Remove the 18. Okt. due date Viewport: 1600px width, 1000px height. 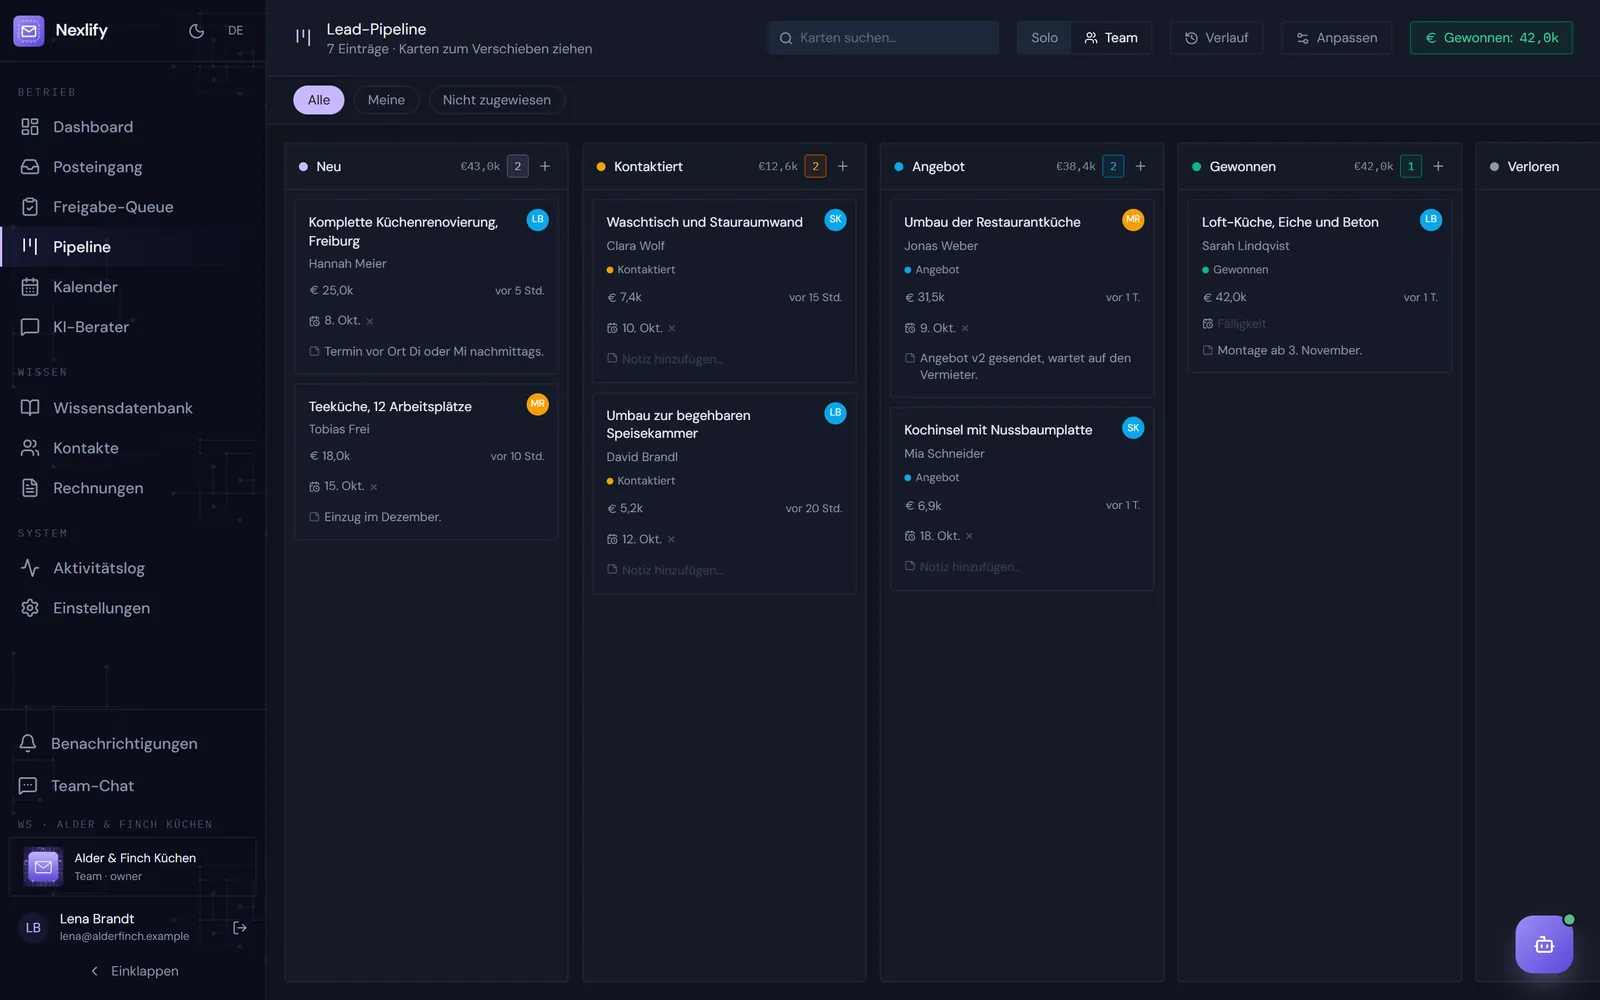click(x=969, y=536)
